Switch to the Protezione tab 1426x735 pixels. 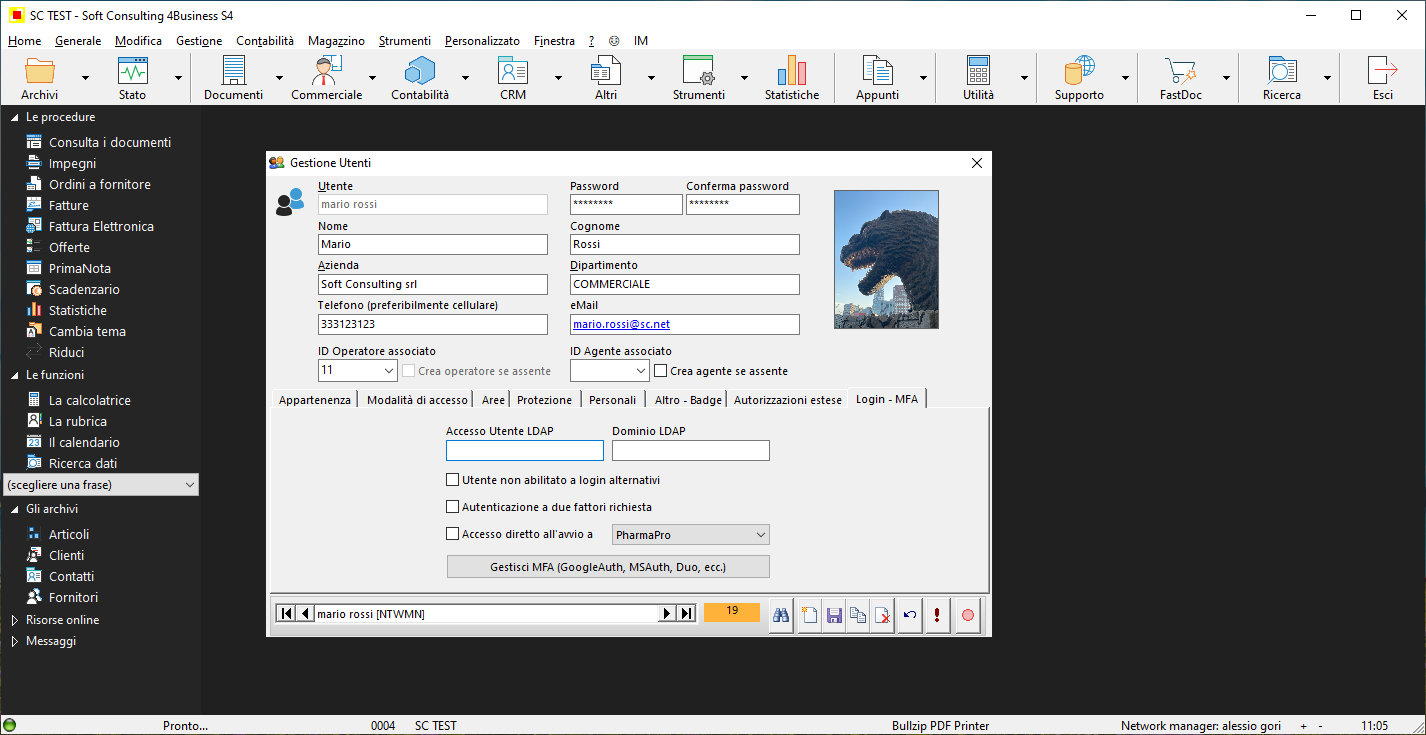[x=544, y=400]
